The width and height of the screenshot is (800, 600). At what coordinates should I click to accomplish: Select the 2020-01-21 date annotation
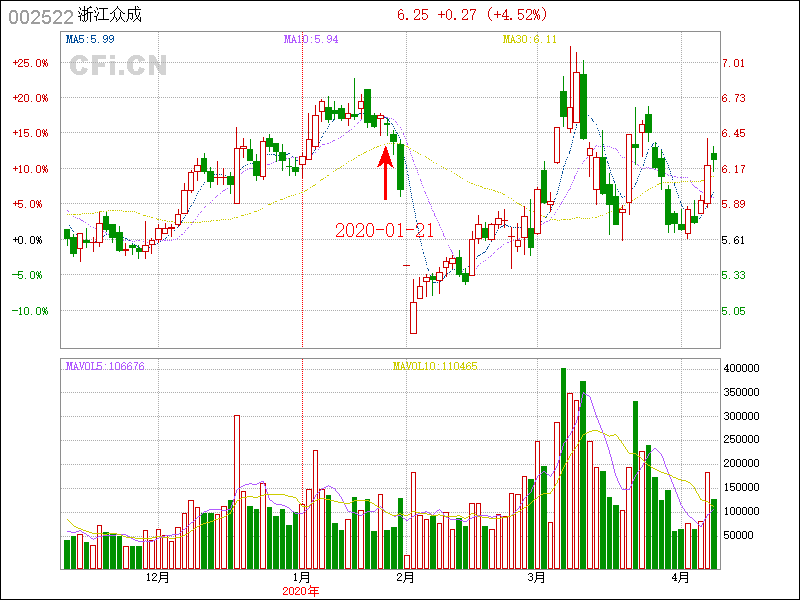(x=384, y=230)
